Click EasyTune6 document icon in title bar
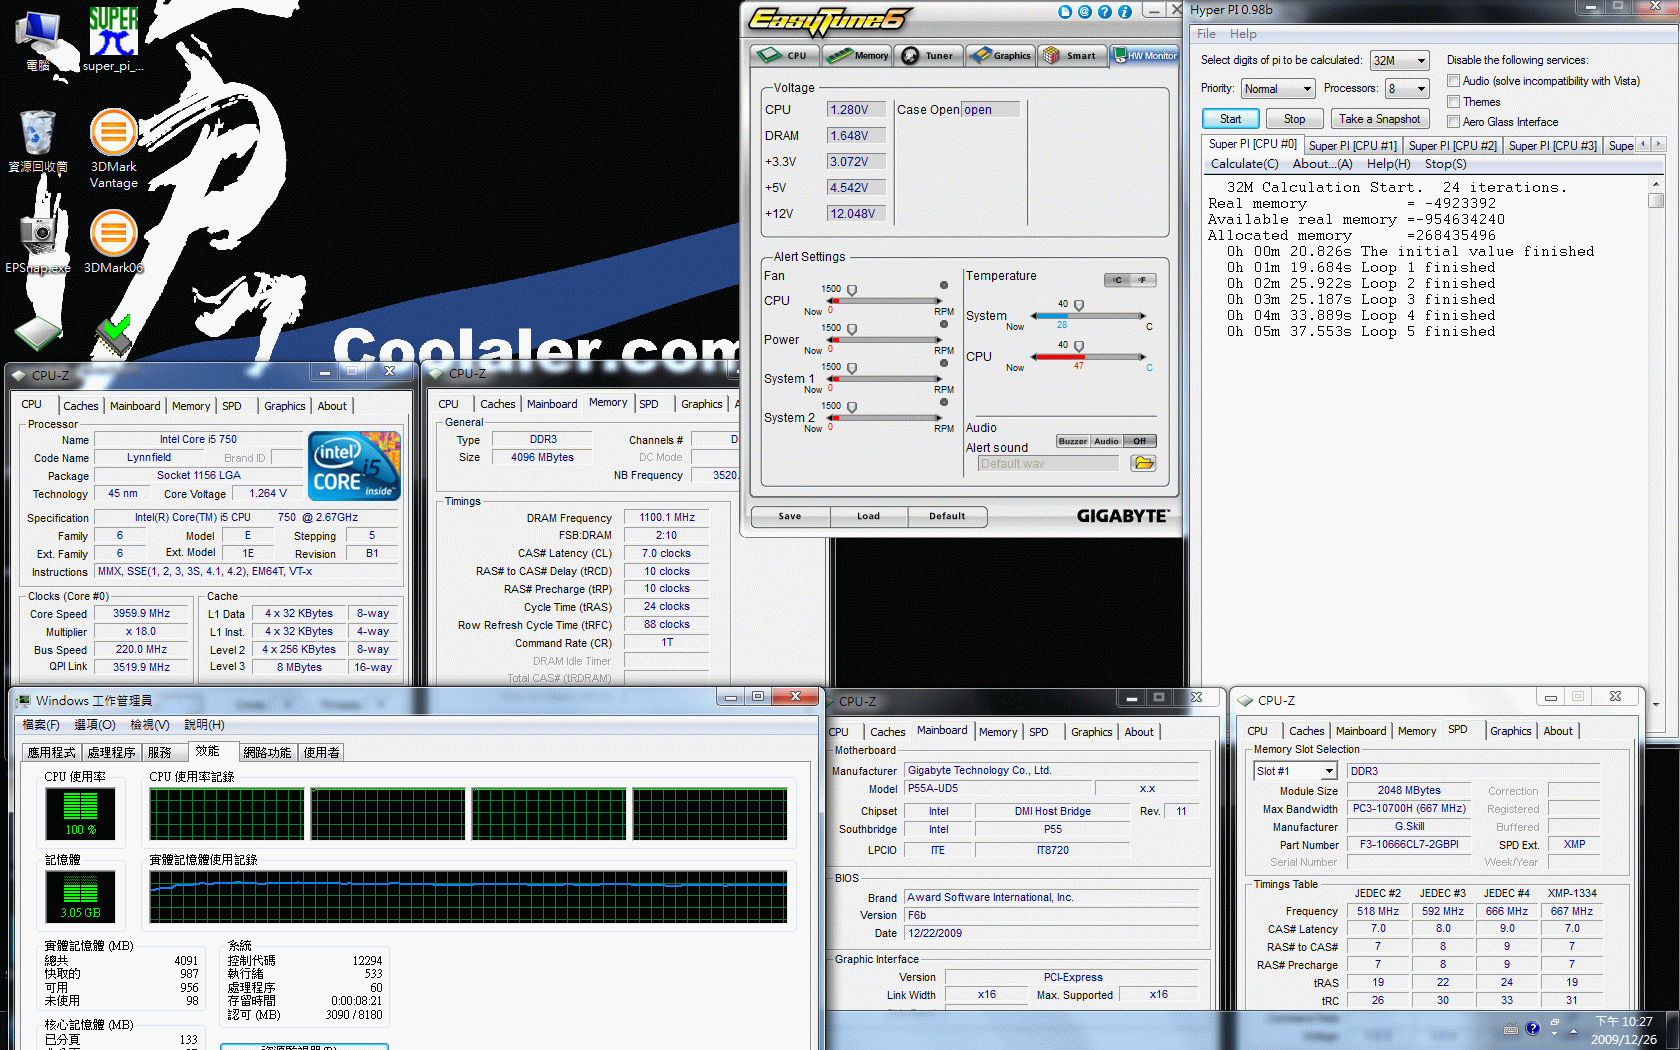Image resolution: width=1680 pixels, height=1050 pixels. [x=1065, y=12]
